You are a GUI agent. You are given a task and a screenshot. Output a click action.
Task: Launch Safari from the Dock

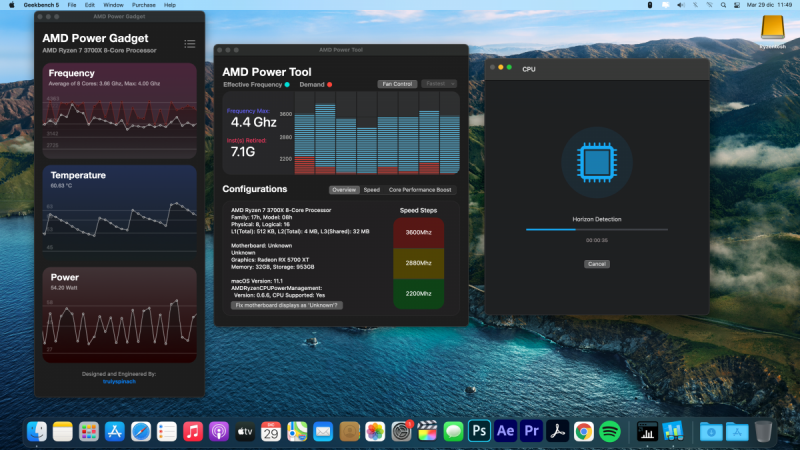pos(141,432)
